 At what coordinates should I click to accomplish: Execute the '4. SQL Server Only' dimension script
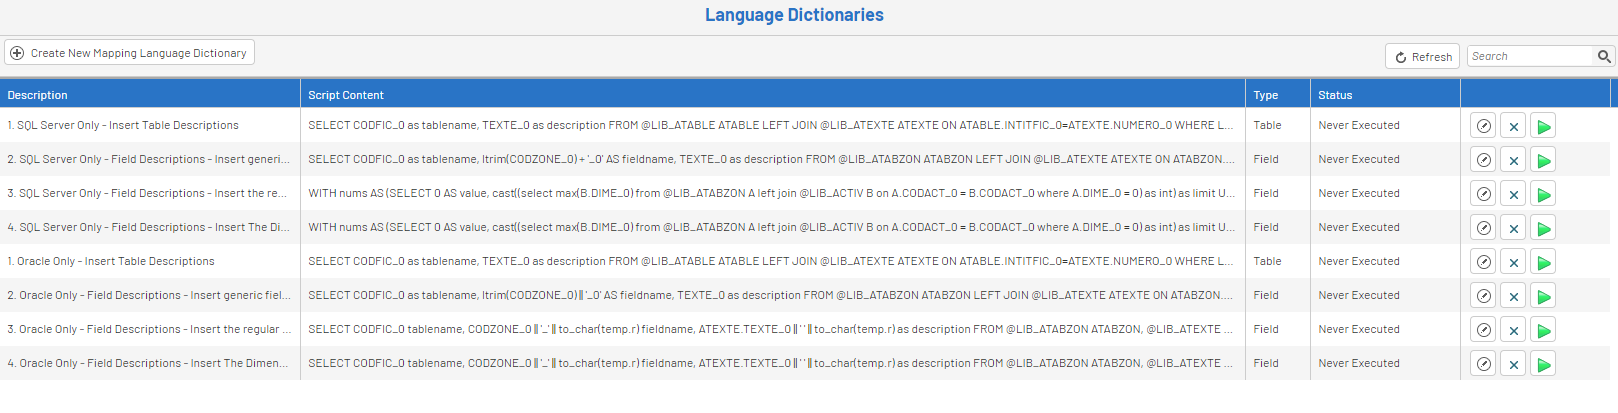pyautogui.click(x=1543, y=229)
